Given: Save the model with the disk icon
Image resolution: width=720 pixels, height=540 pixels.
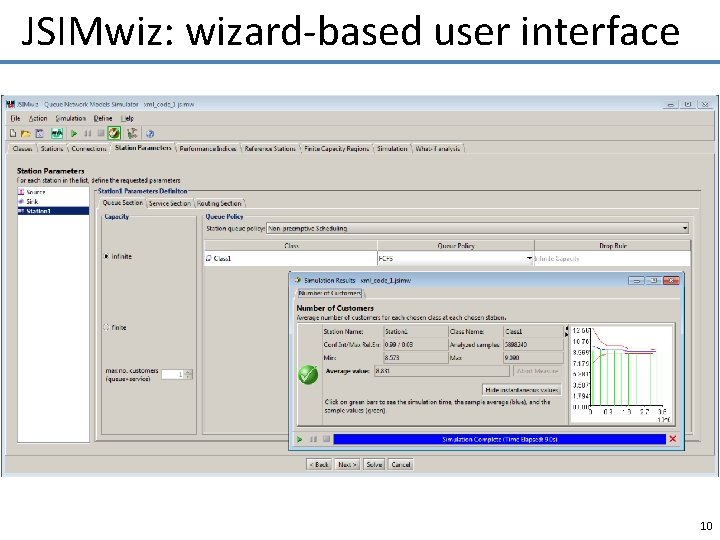Looking at the screenshot, I should tap(39, 134).
